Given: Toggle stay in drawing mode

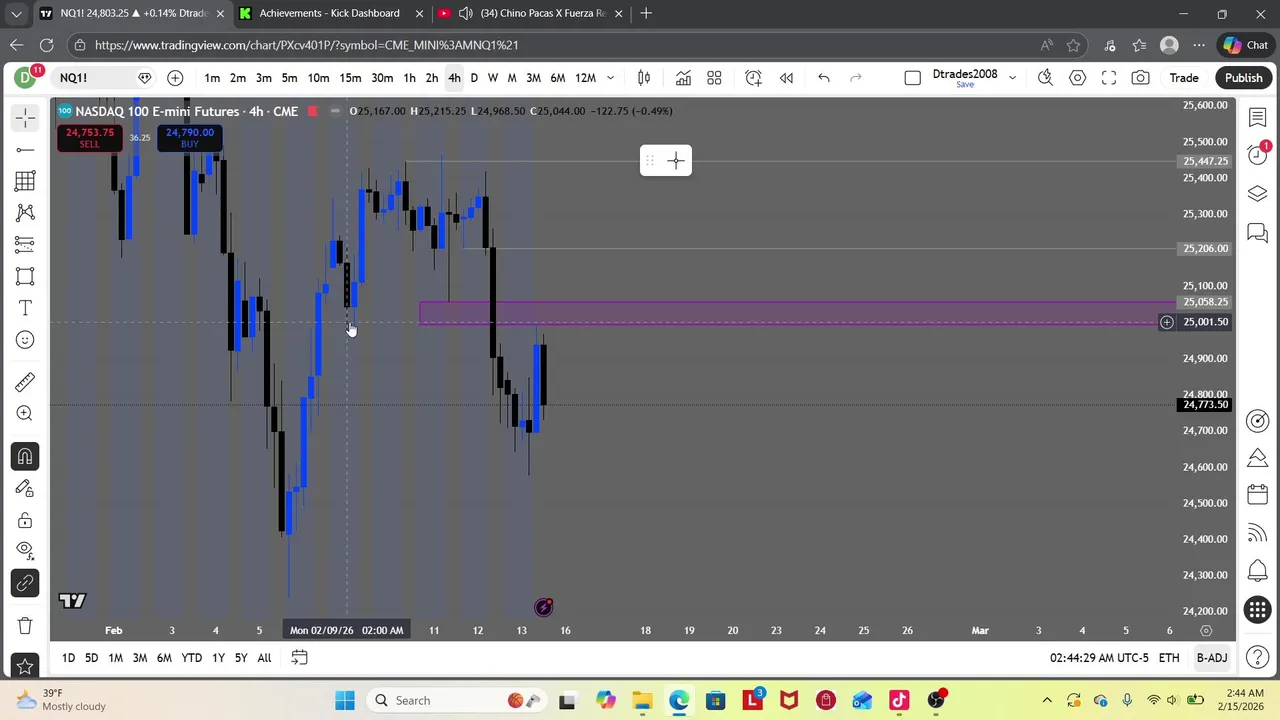Looking at the screenshot, I should [25, 488].
